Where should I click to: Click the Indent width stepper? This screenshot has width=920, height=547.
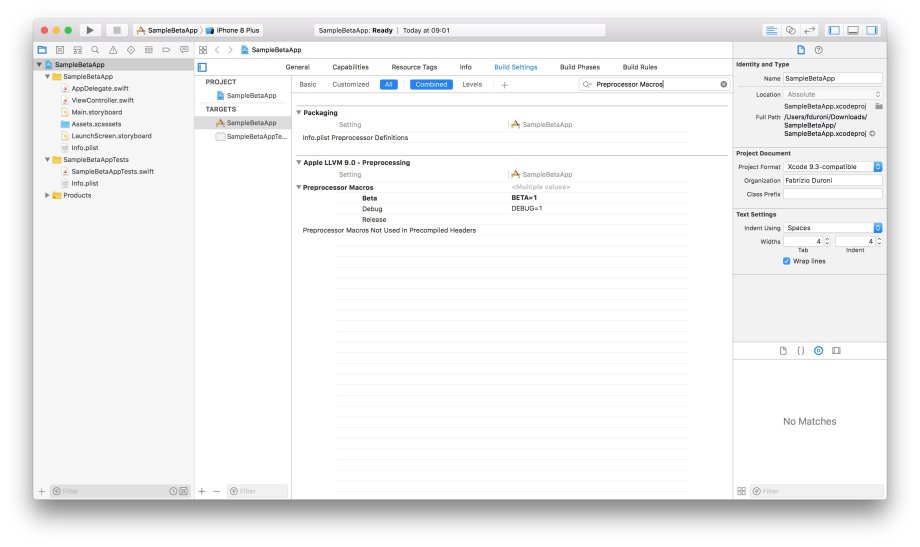[879, 241]
